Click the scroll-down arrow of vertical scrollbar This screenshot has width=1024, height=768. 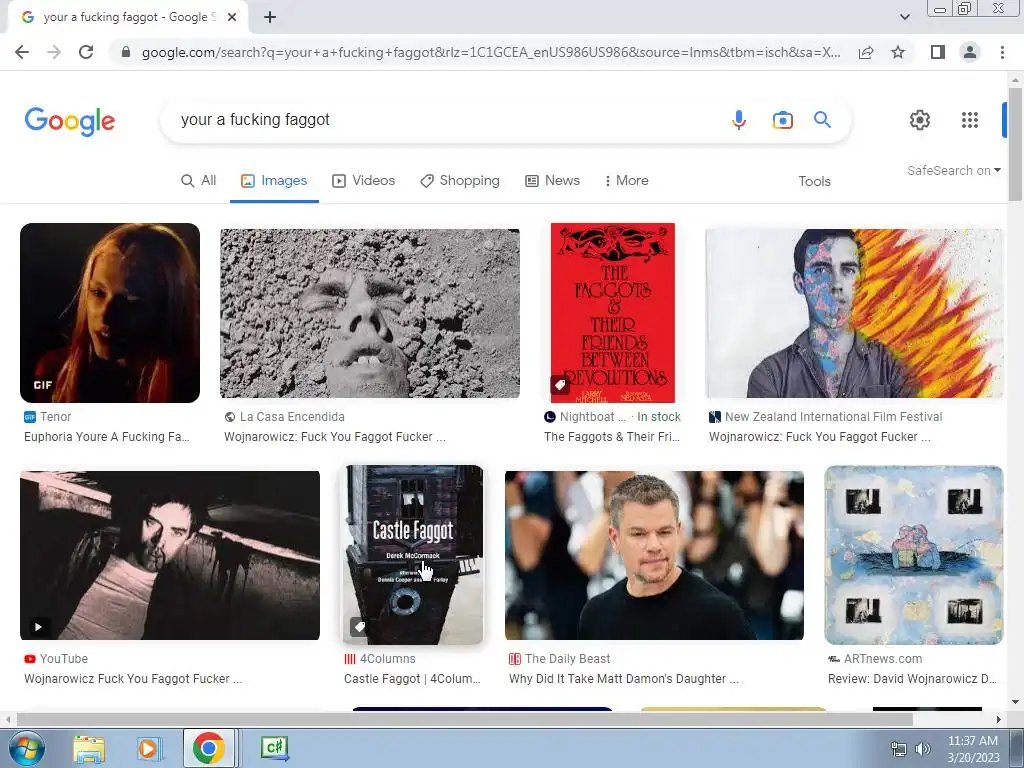point(1015,703)
